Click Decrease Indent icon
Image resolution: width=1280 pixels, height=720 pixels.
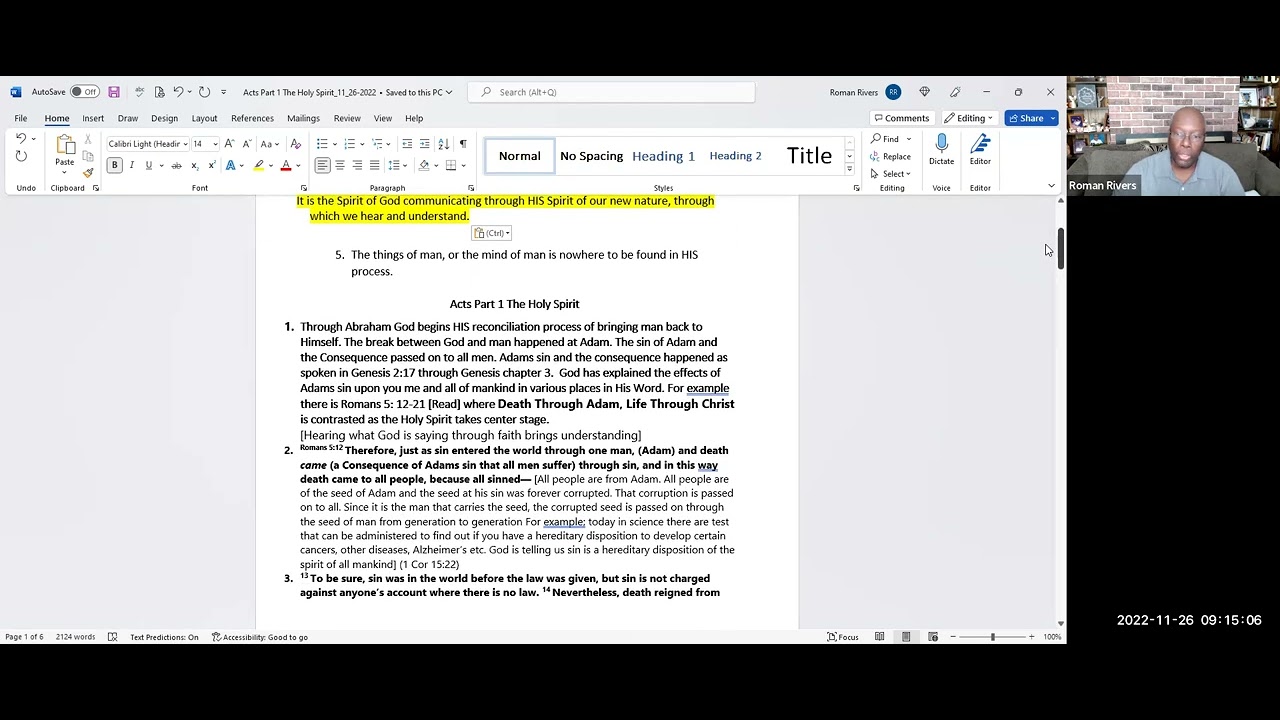[x=407, y=144]
